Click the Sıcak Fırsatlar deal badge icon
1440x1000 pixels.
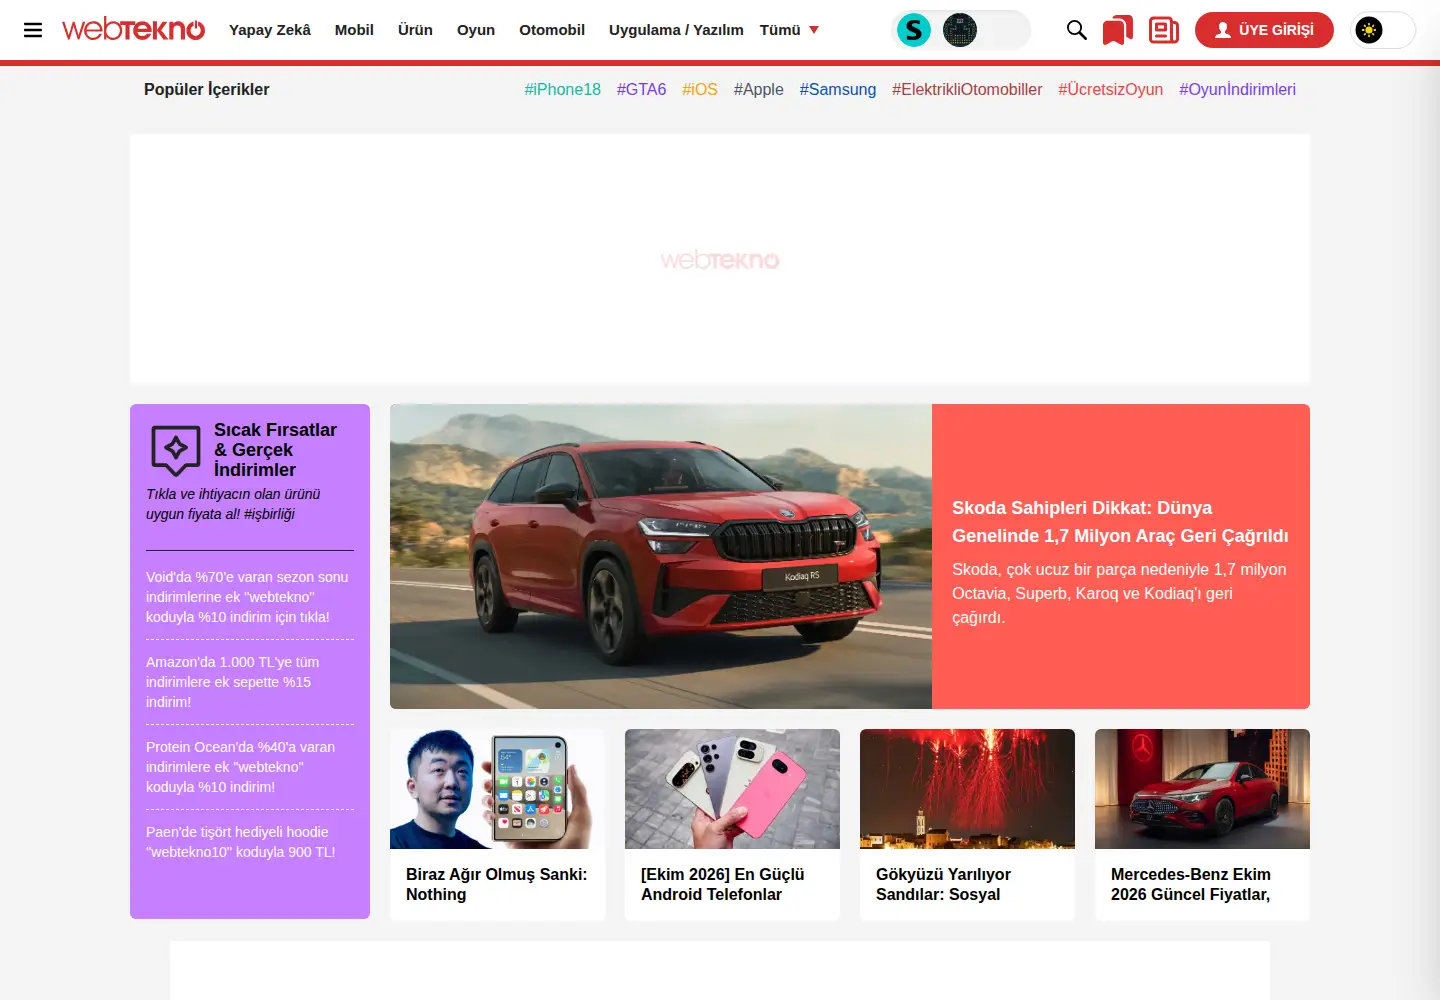[x=176, y=449]
